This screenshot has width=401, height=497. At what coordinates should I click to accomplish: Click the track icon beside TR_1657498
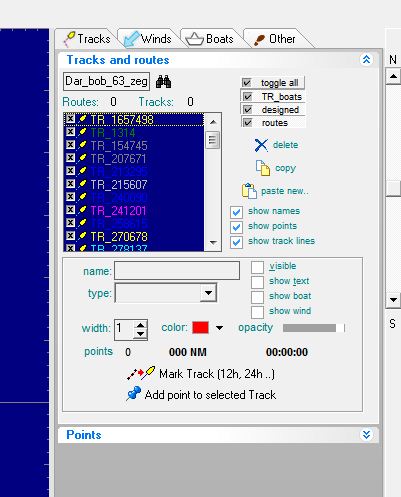[x=82, y=119]
